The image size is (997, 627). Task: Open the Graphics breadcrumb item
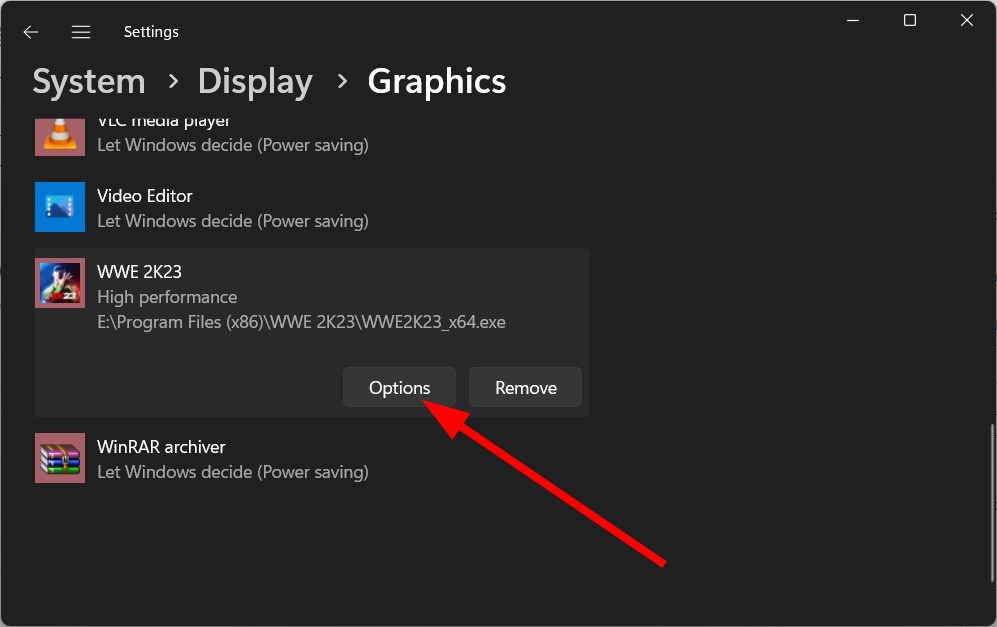coord(436,81)
